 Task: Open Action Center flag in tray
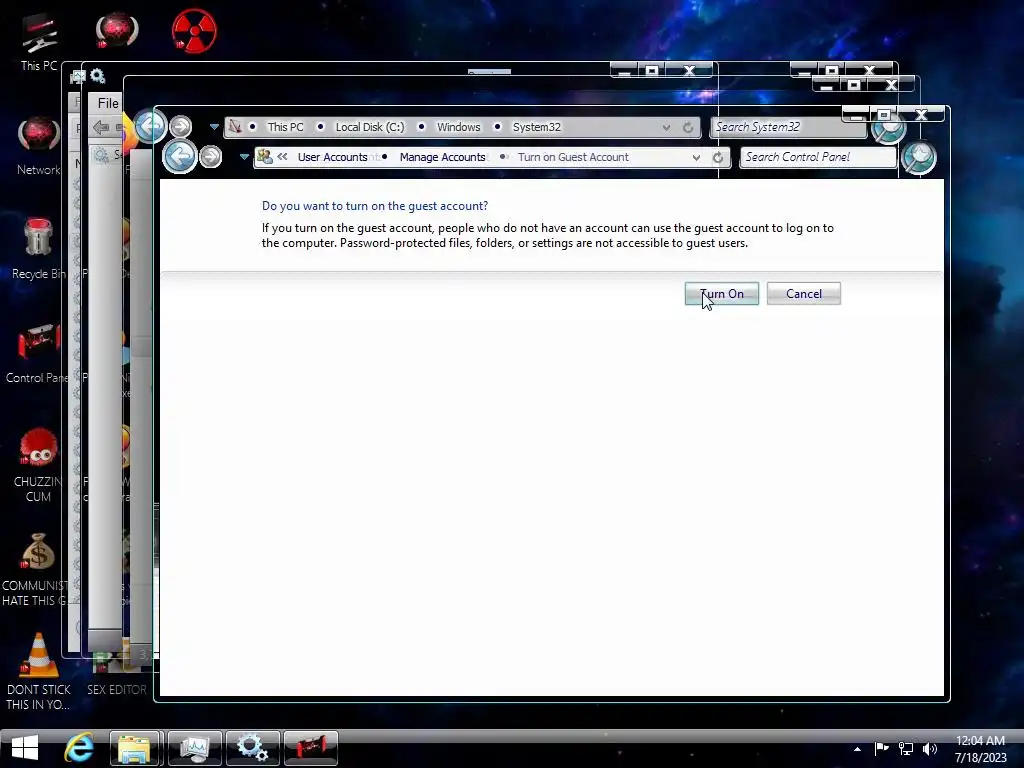click(x=881, y=749)
